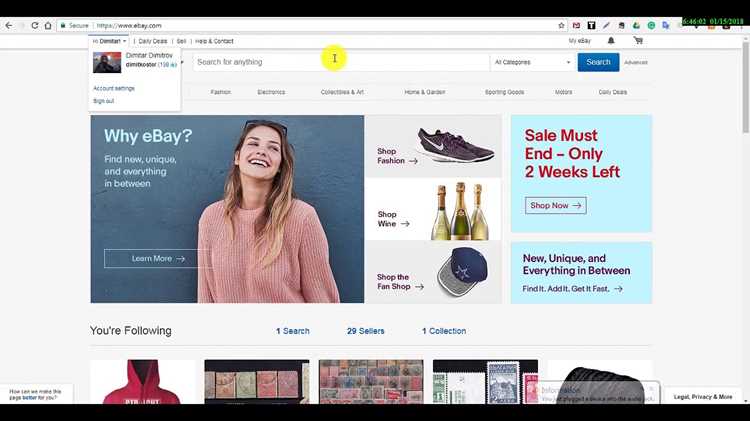The height and width of the screenshot is (421, 750).
Task: Open Daily Deals in the top bar
Action: 153,41
